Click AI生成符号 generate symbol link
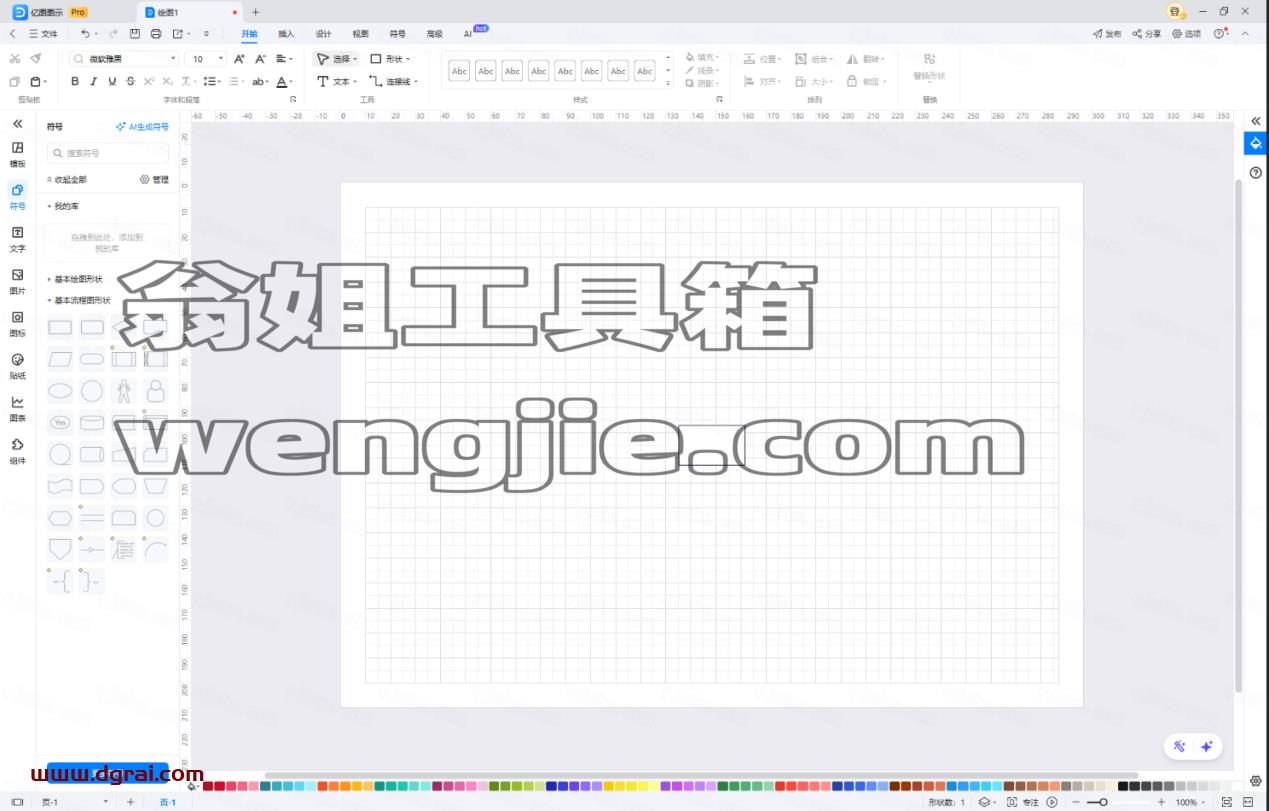Screen dimensions: 1269x811 pyautogui.click(x=142, y=127)
